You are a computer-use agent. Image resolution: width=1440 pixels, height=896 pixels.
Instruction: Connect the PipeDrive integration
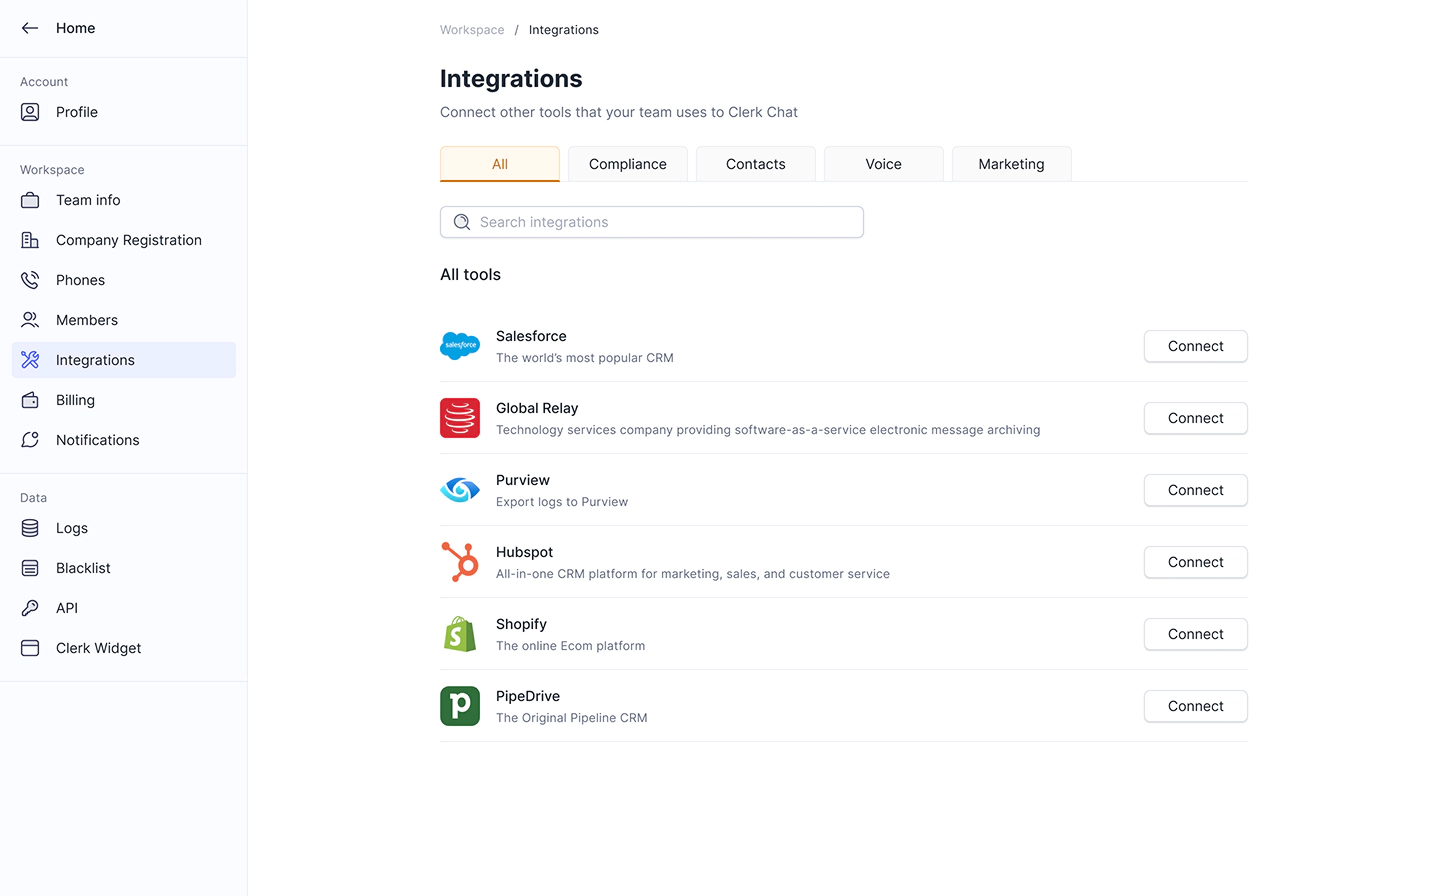click(x=1195, y=706)
